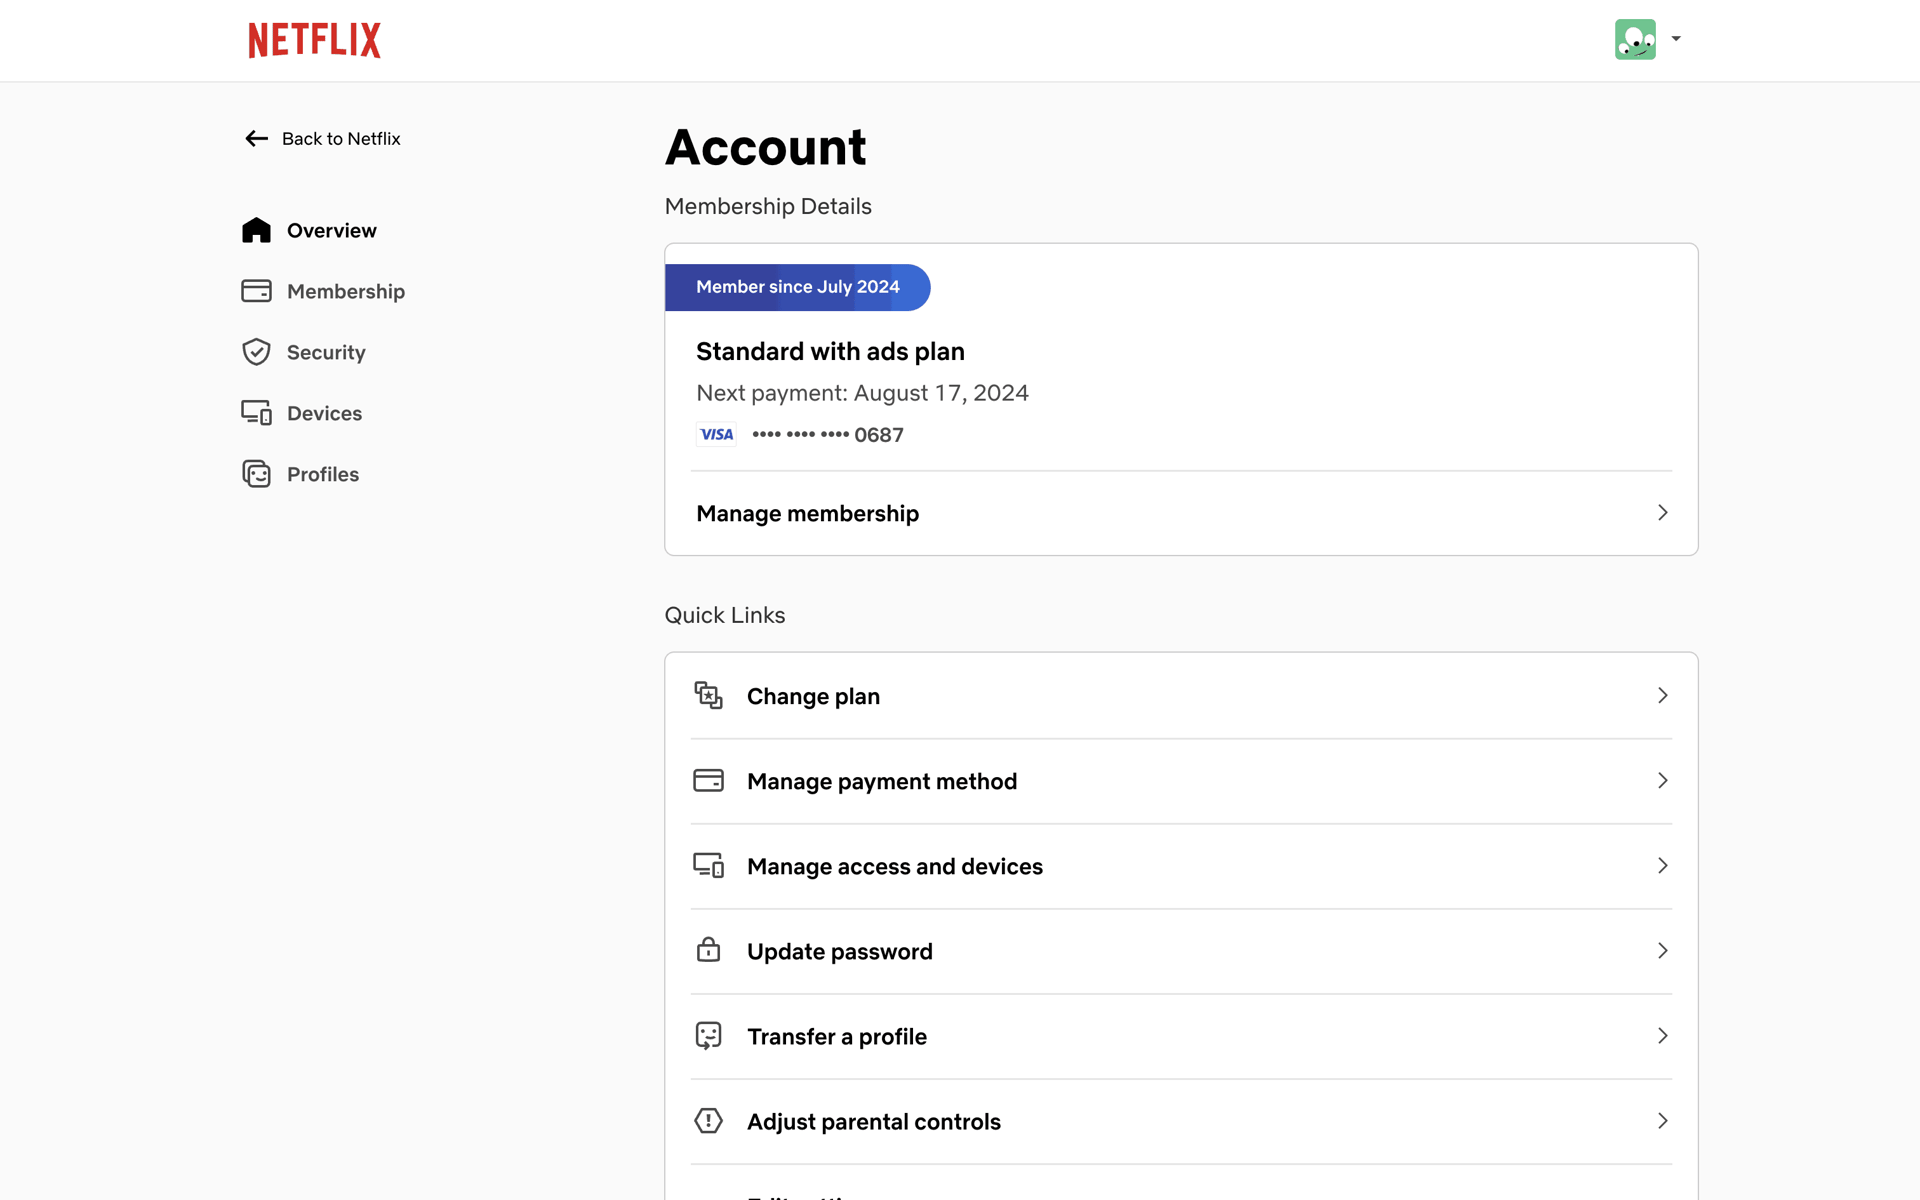1920x1200 pixels.
Task: Click the Devices icon in sidebar
Action: pyautogui.click(x=256, y=413)
